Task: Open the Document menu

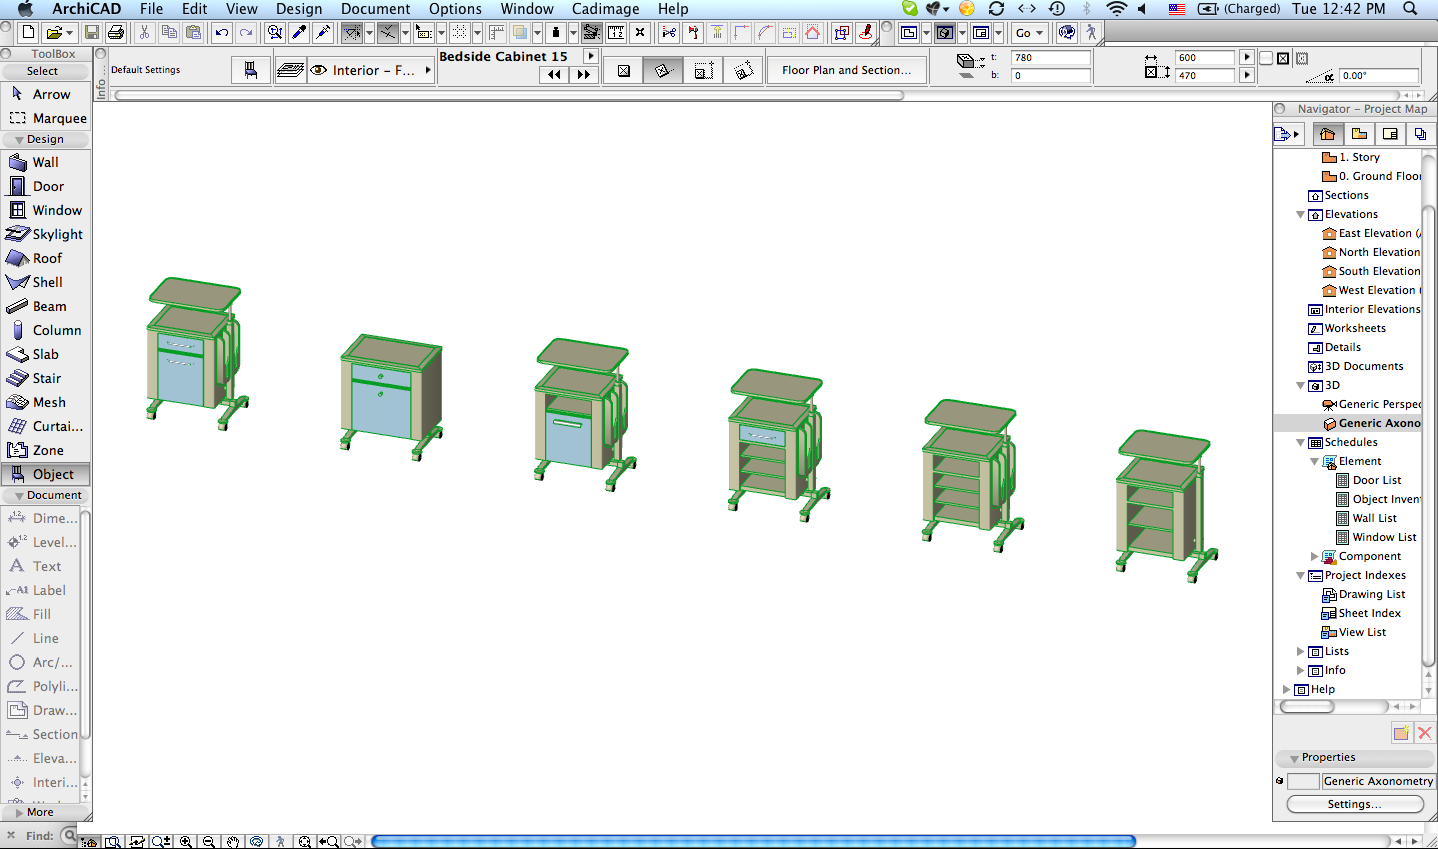Action: click(375, 9)
